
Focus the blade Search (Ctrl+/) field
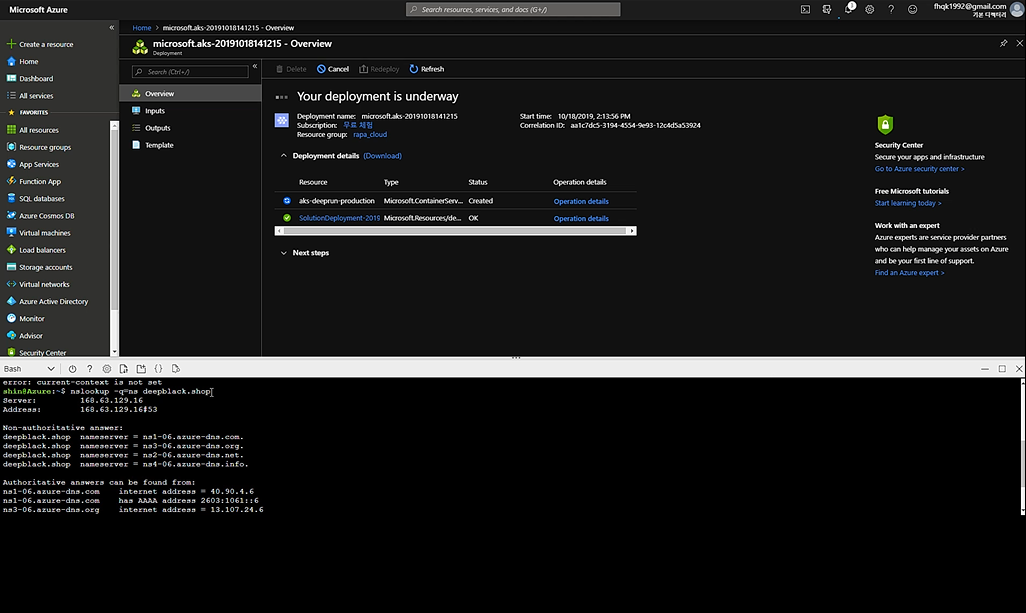point(190,71)
